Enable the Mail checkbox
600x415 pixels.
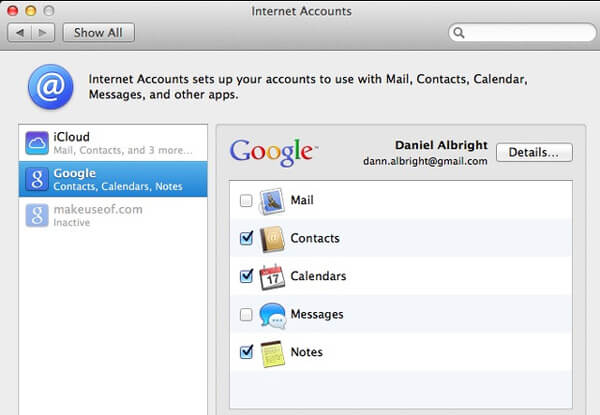246,200
